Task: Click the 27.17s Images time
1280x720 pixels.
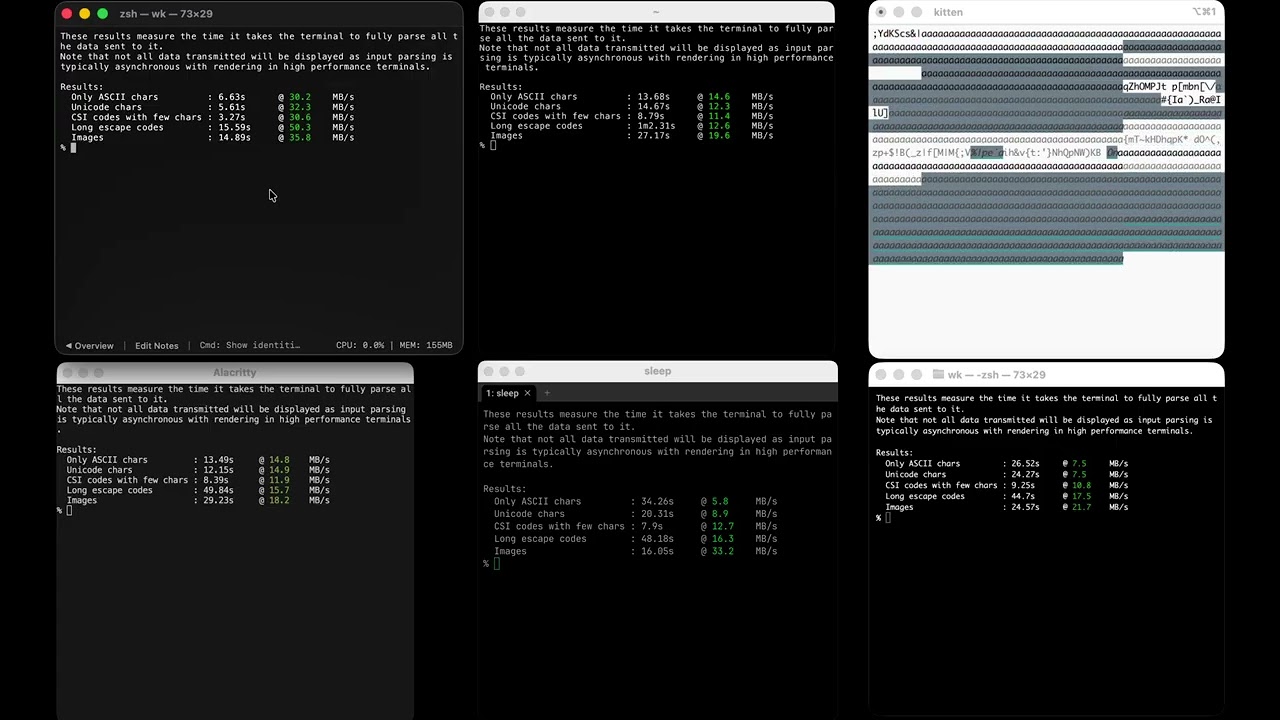Action: click(653, 136)
